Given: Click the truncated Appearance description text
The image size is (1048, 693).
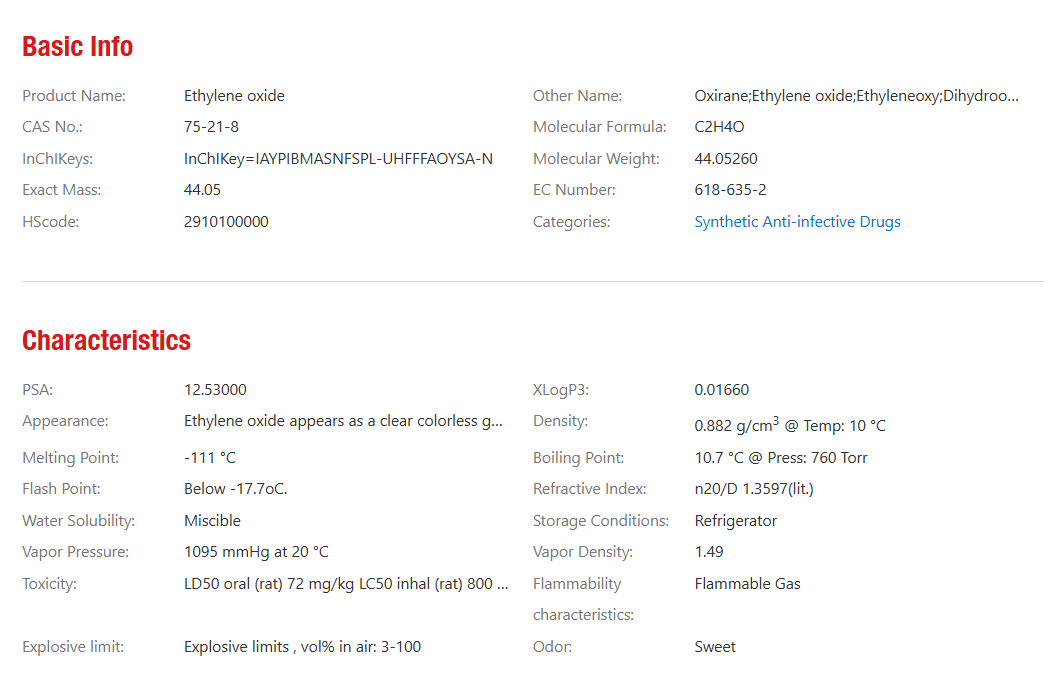Looking at the screenshot, I should coord(343,421).
